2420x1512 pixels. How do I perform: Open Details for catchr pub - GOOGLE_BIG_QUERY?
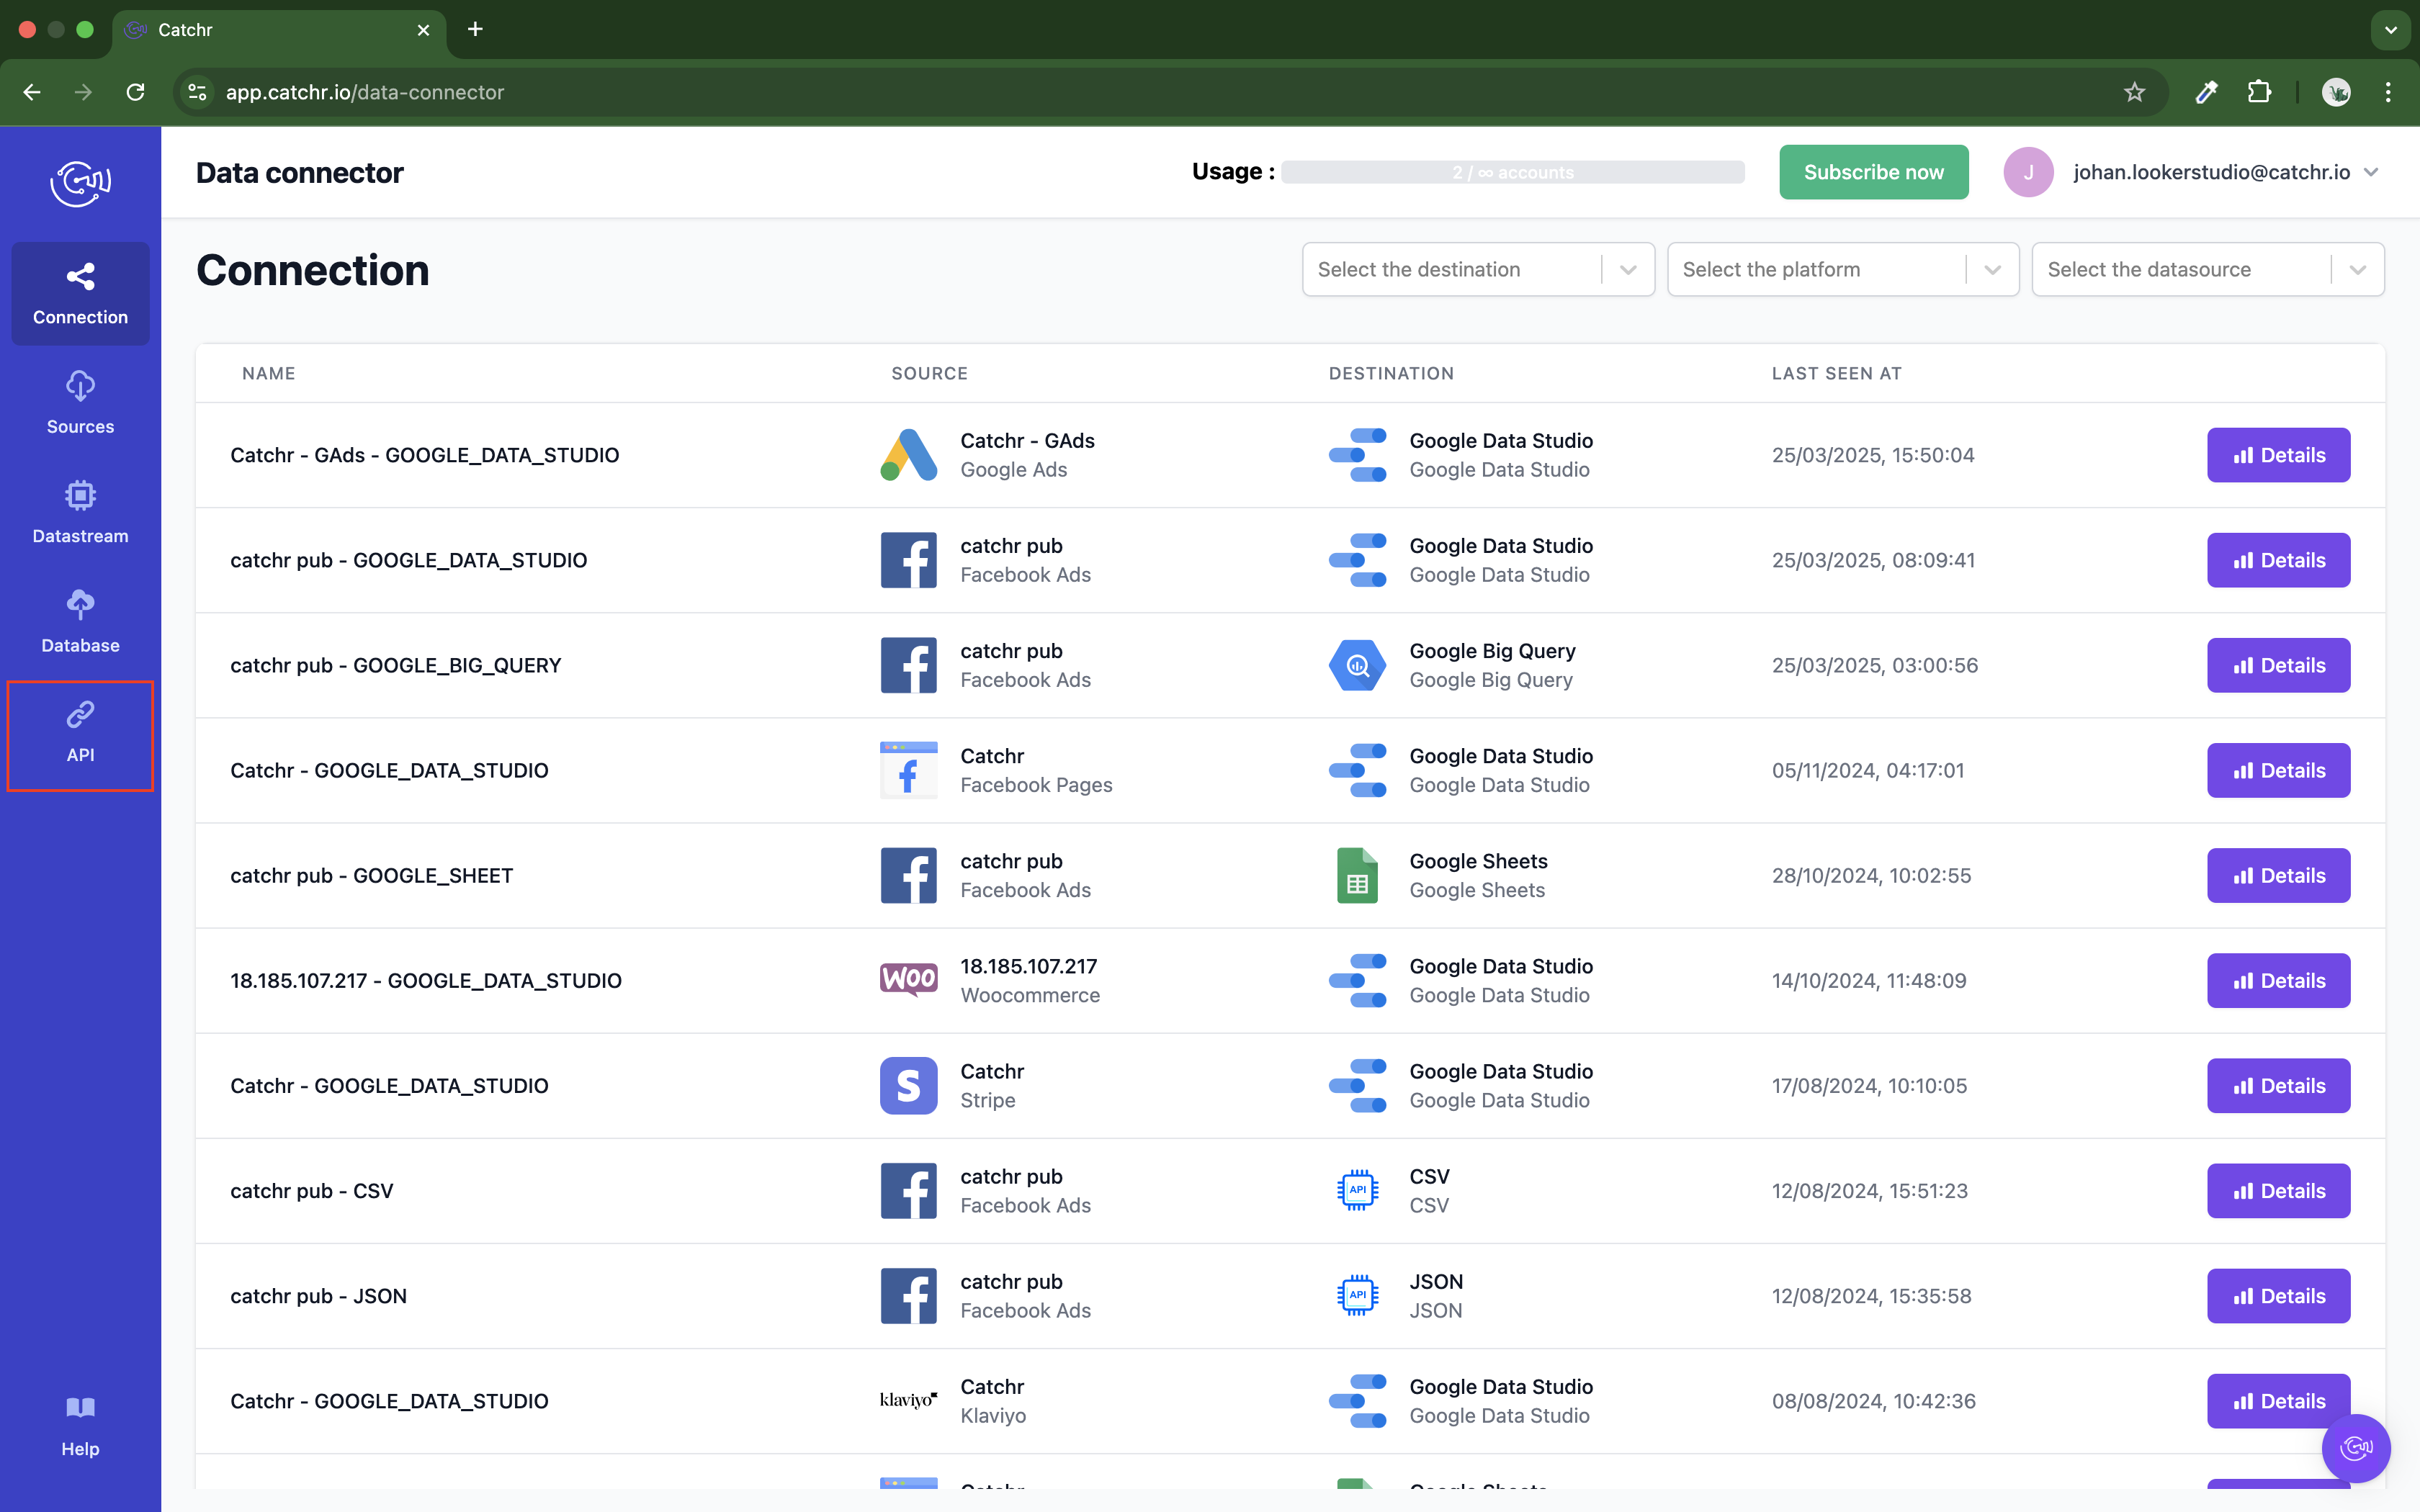click(x=2278, y=665)
